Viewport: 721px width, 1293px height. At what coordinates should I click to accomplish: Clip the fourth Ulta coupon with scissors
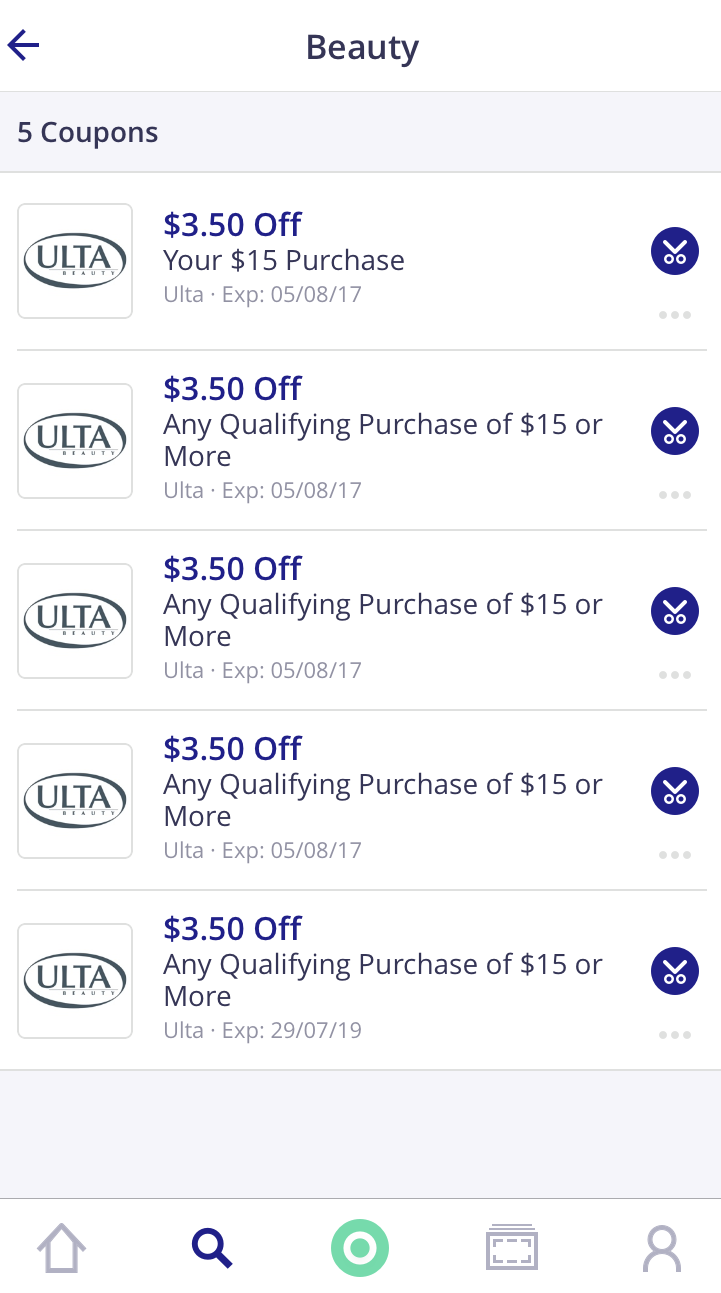point(675,791)
